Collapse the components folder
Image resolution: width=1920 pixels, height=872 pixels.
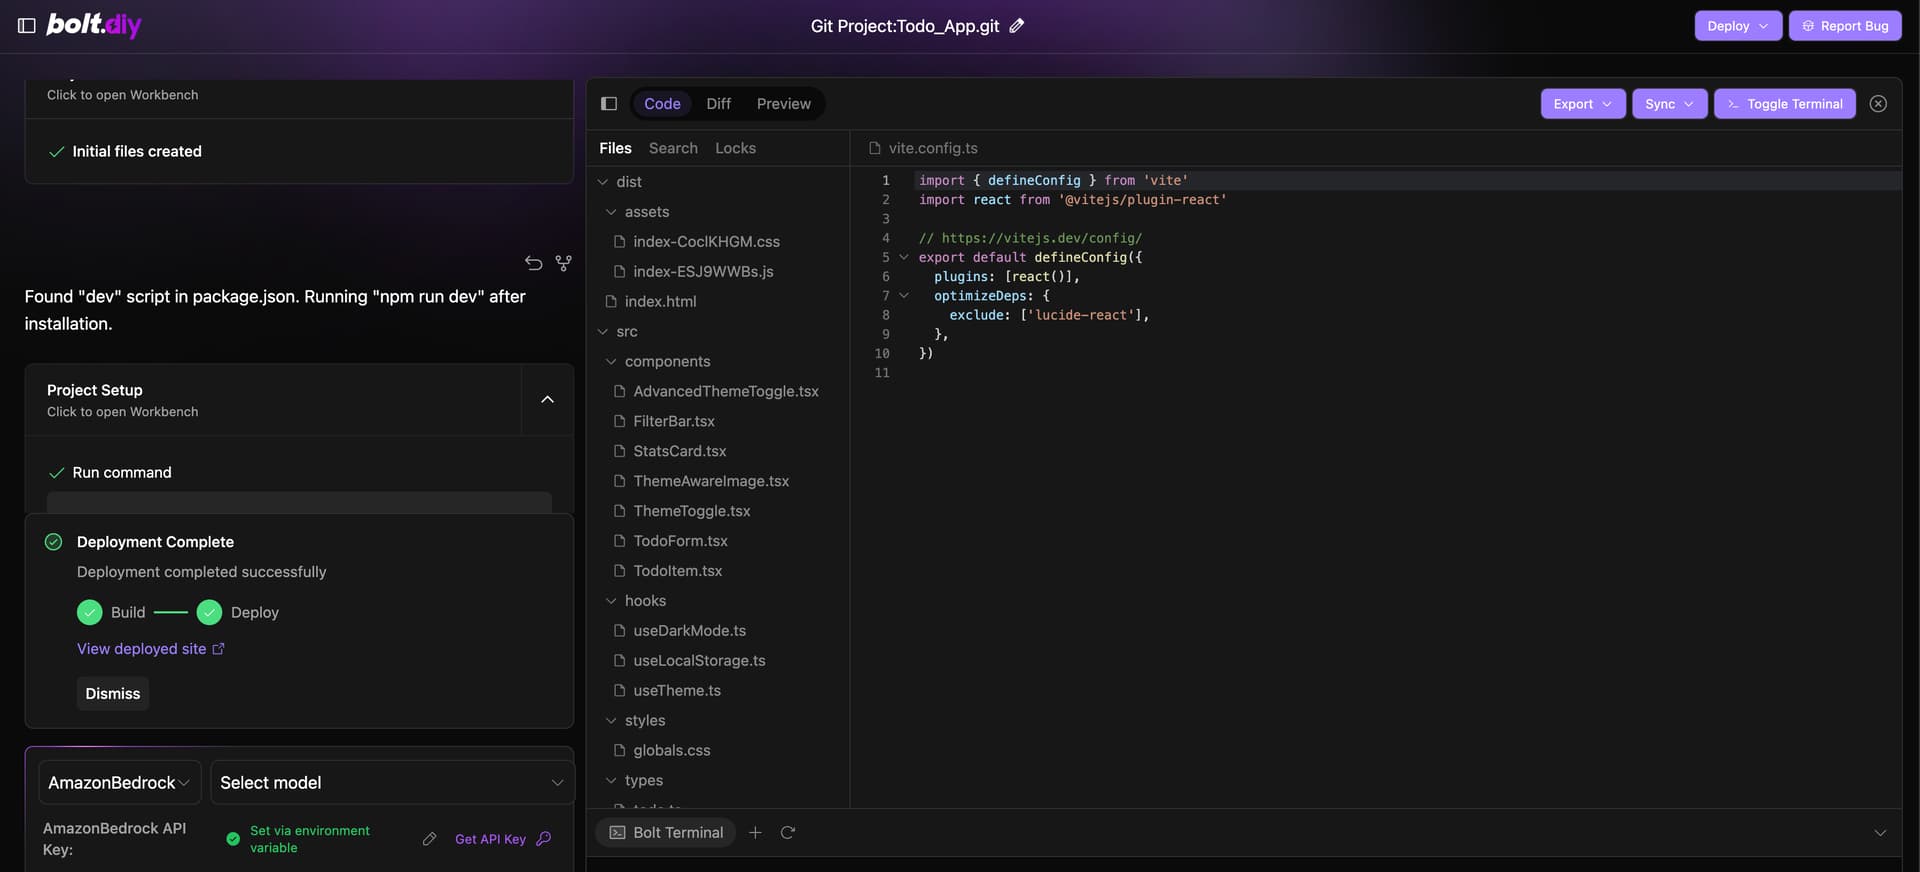tap(717, 362)
